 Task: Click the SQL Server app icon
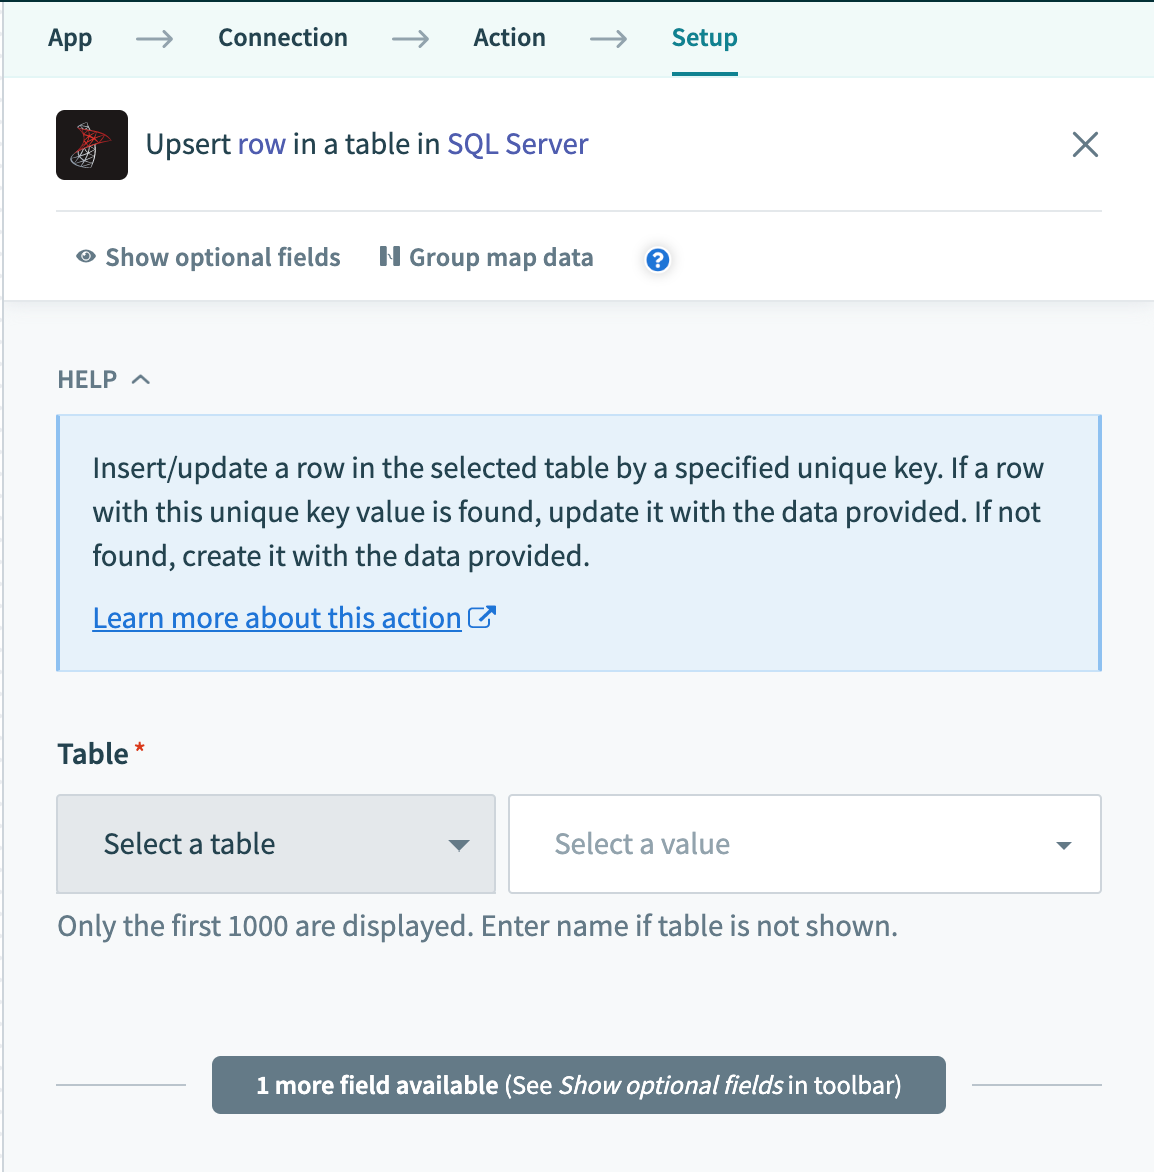coord(92,145)
